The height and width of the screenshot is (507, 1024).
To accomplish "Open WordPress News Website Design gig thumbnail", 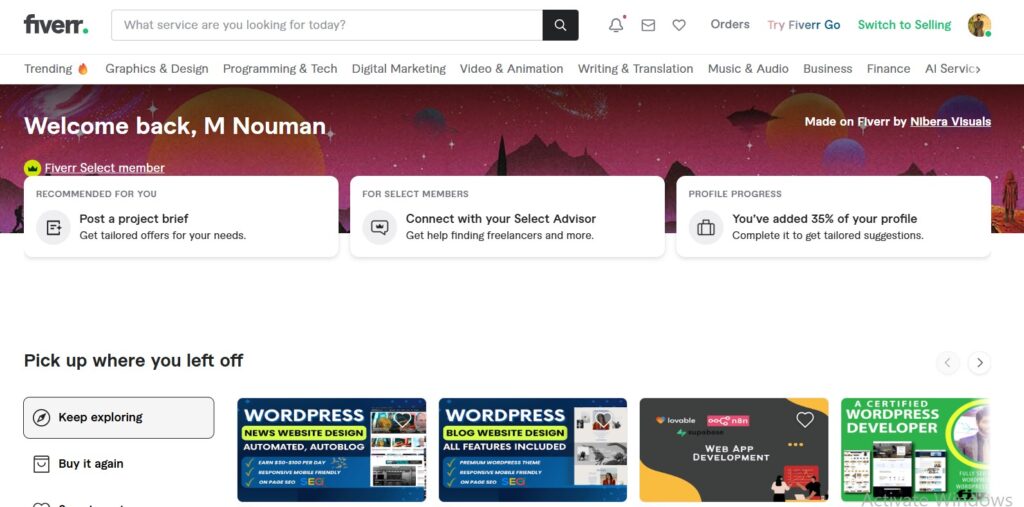I will pos(332,450).
